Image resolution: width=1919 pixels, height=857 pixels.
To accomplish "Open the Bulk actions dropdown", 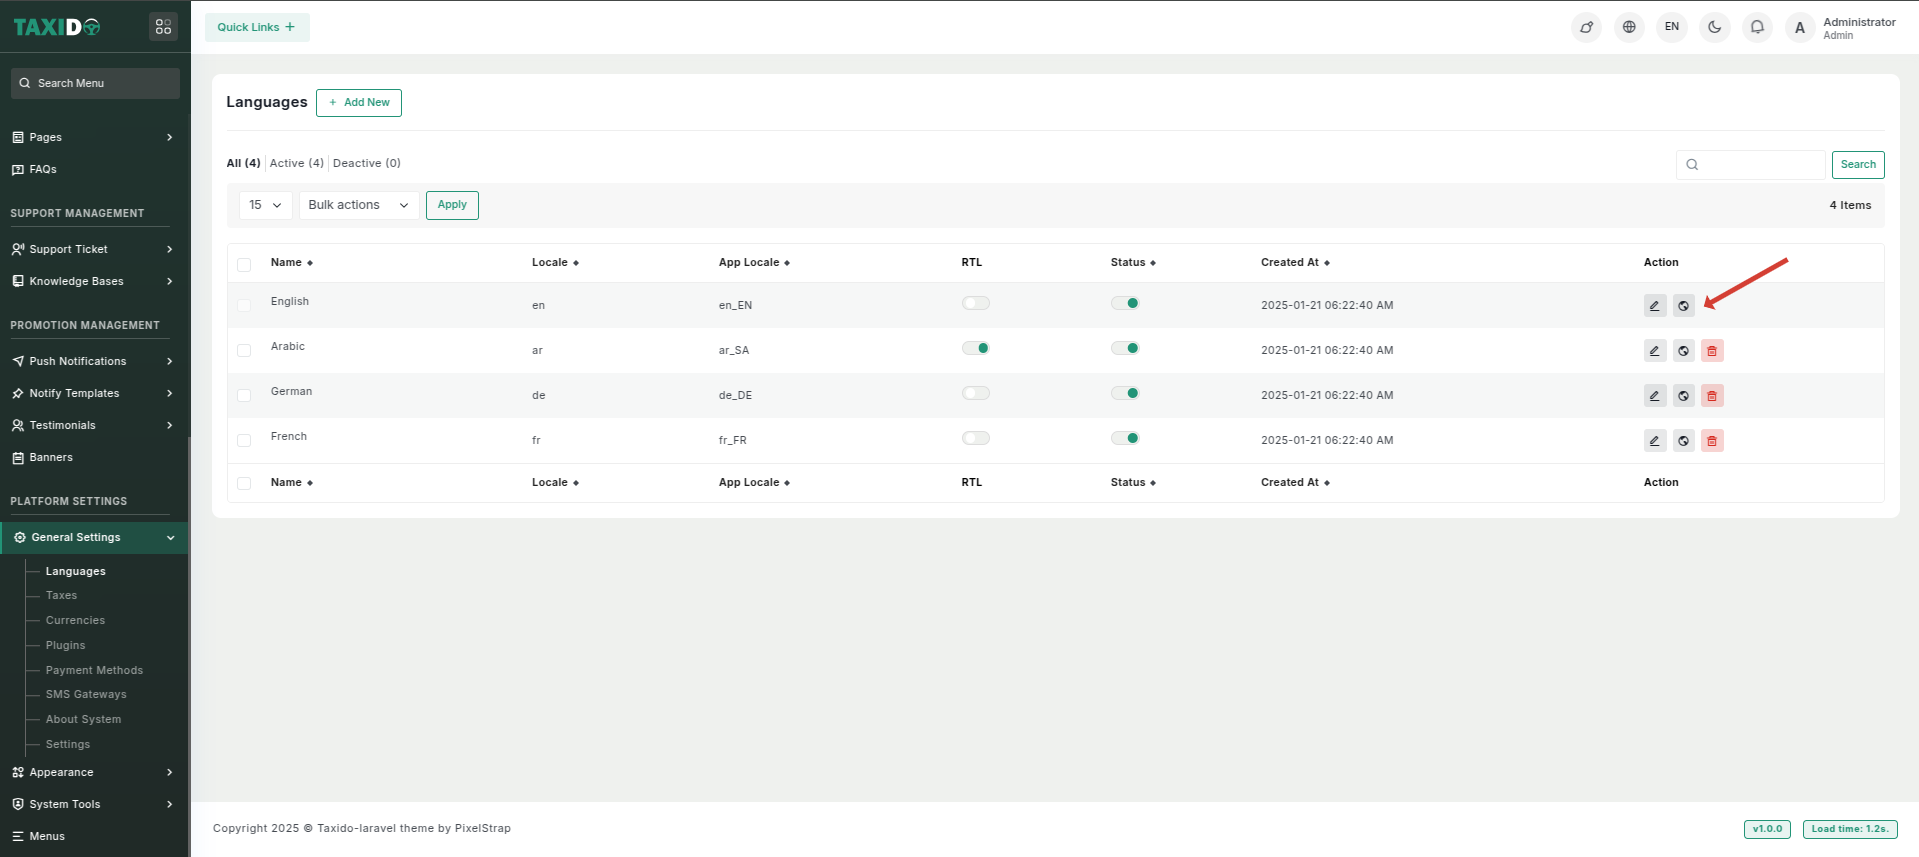I will (x=358, y=205).
